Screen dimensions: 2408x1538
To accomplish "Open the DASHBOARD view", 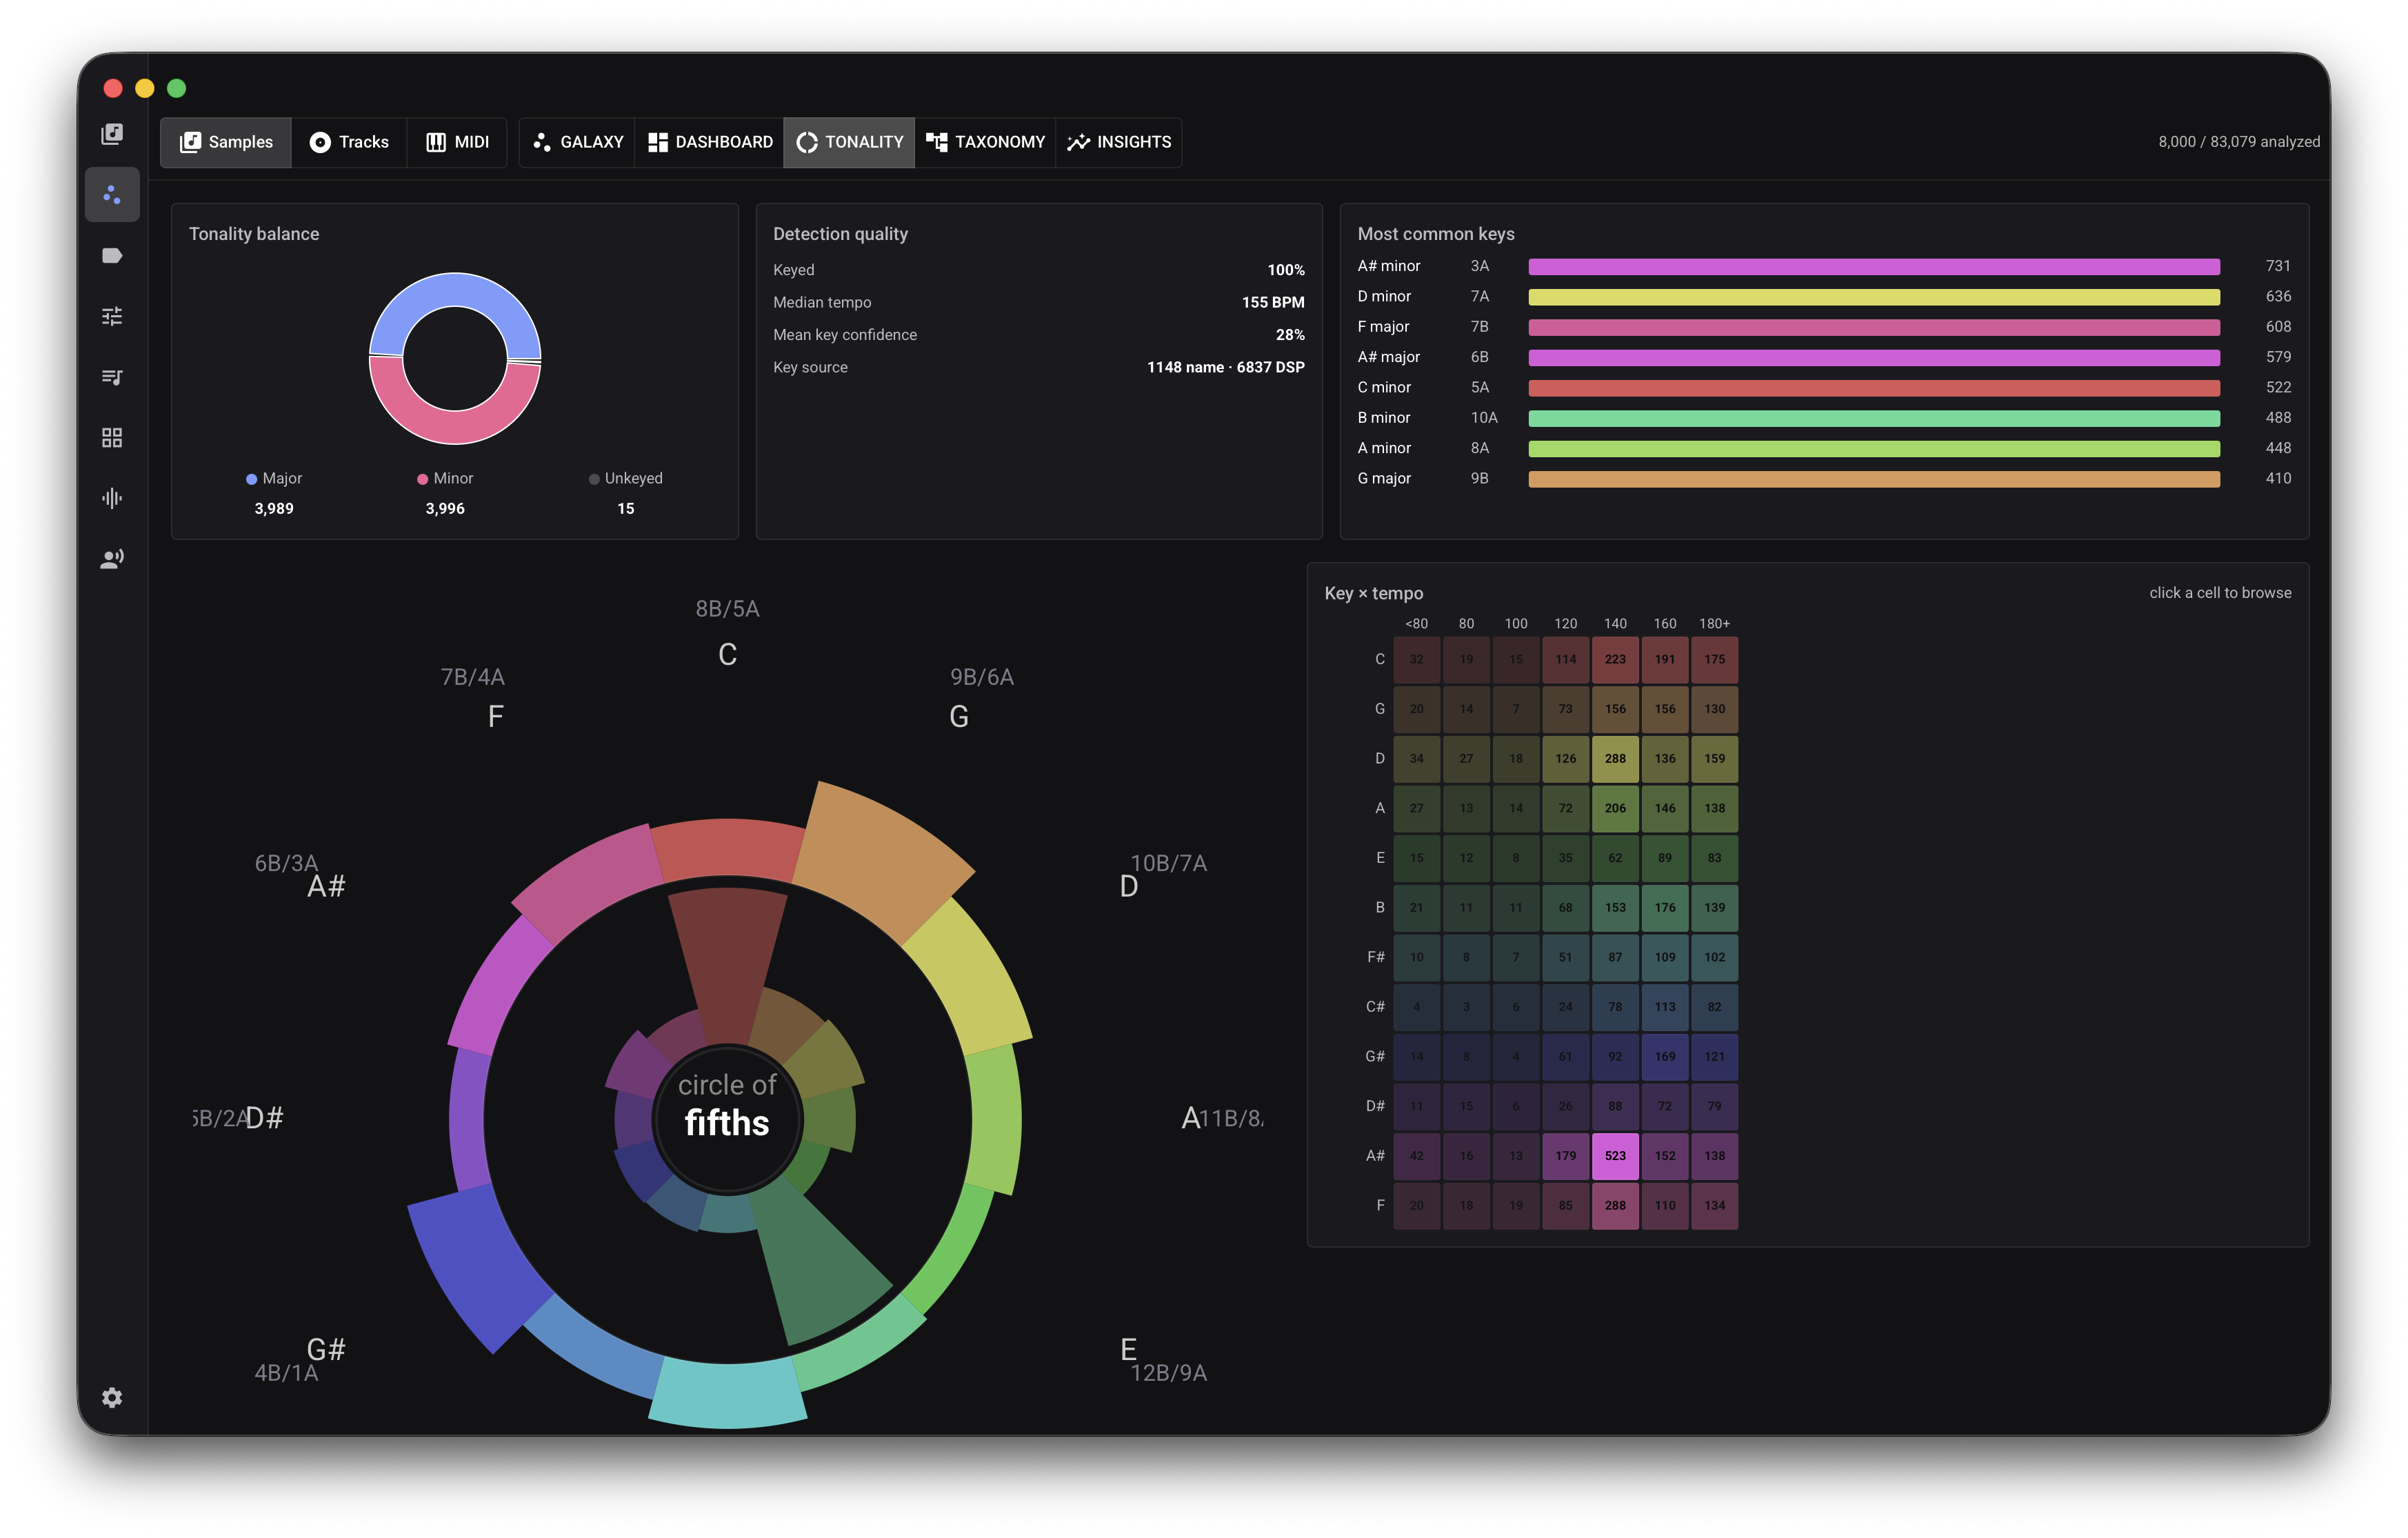I will coord(709,142).
